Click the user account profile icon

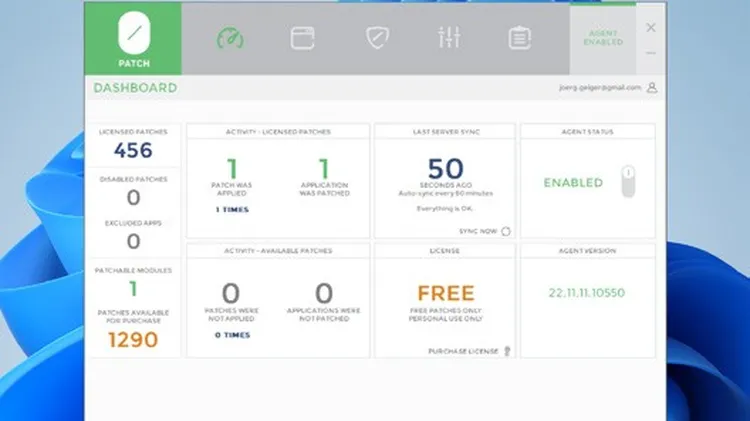[x=652, y=88]
